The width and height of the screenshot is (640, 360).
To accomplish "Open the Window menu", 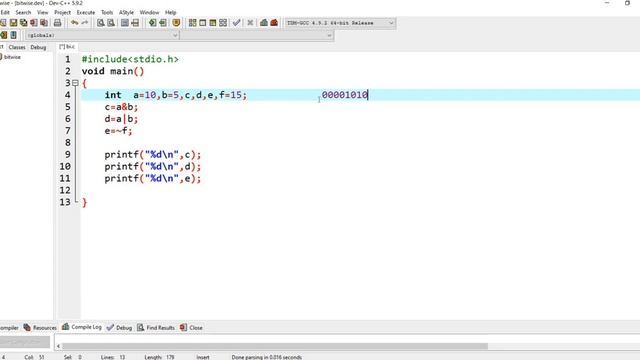I will click(x=149, y=12).
